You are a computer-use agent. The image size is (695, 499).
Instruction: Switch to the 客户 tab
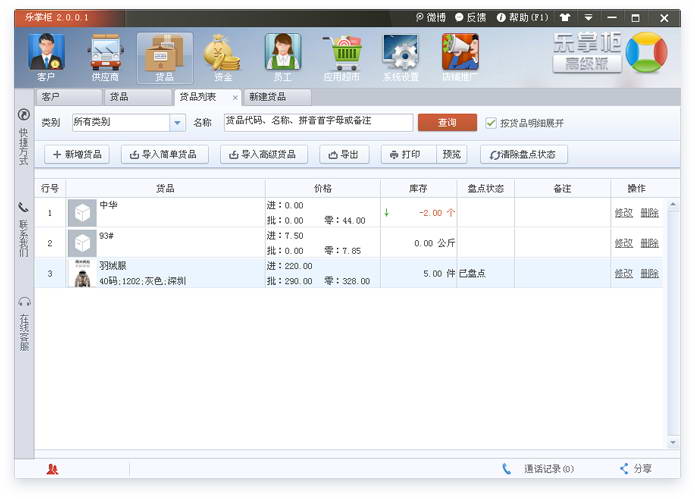[68, 97]
